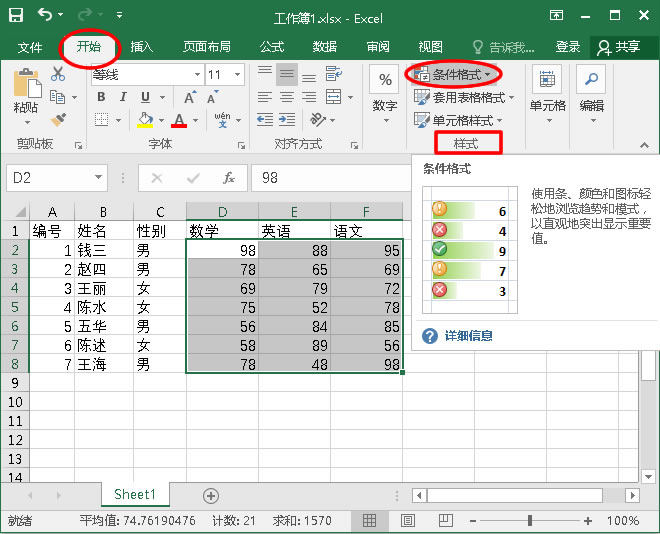The width and height of the screenshot is (660, 534).
Task: Open 套用表格格式 menu
Action: (x=464, y=98)
